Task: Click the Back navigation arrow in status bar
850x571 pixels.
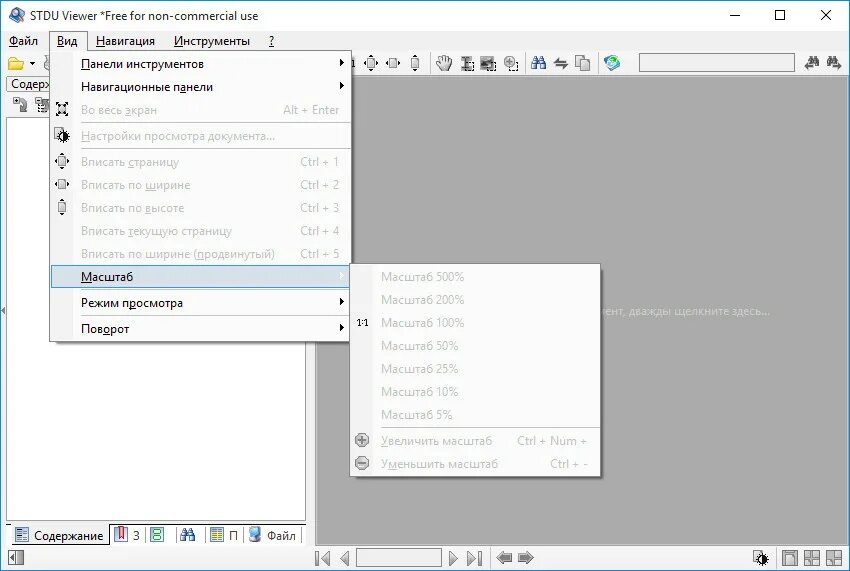Action: click(x=504, y=557)
